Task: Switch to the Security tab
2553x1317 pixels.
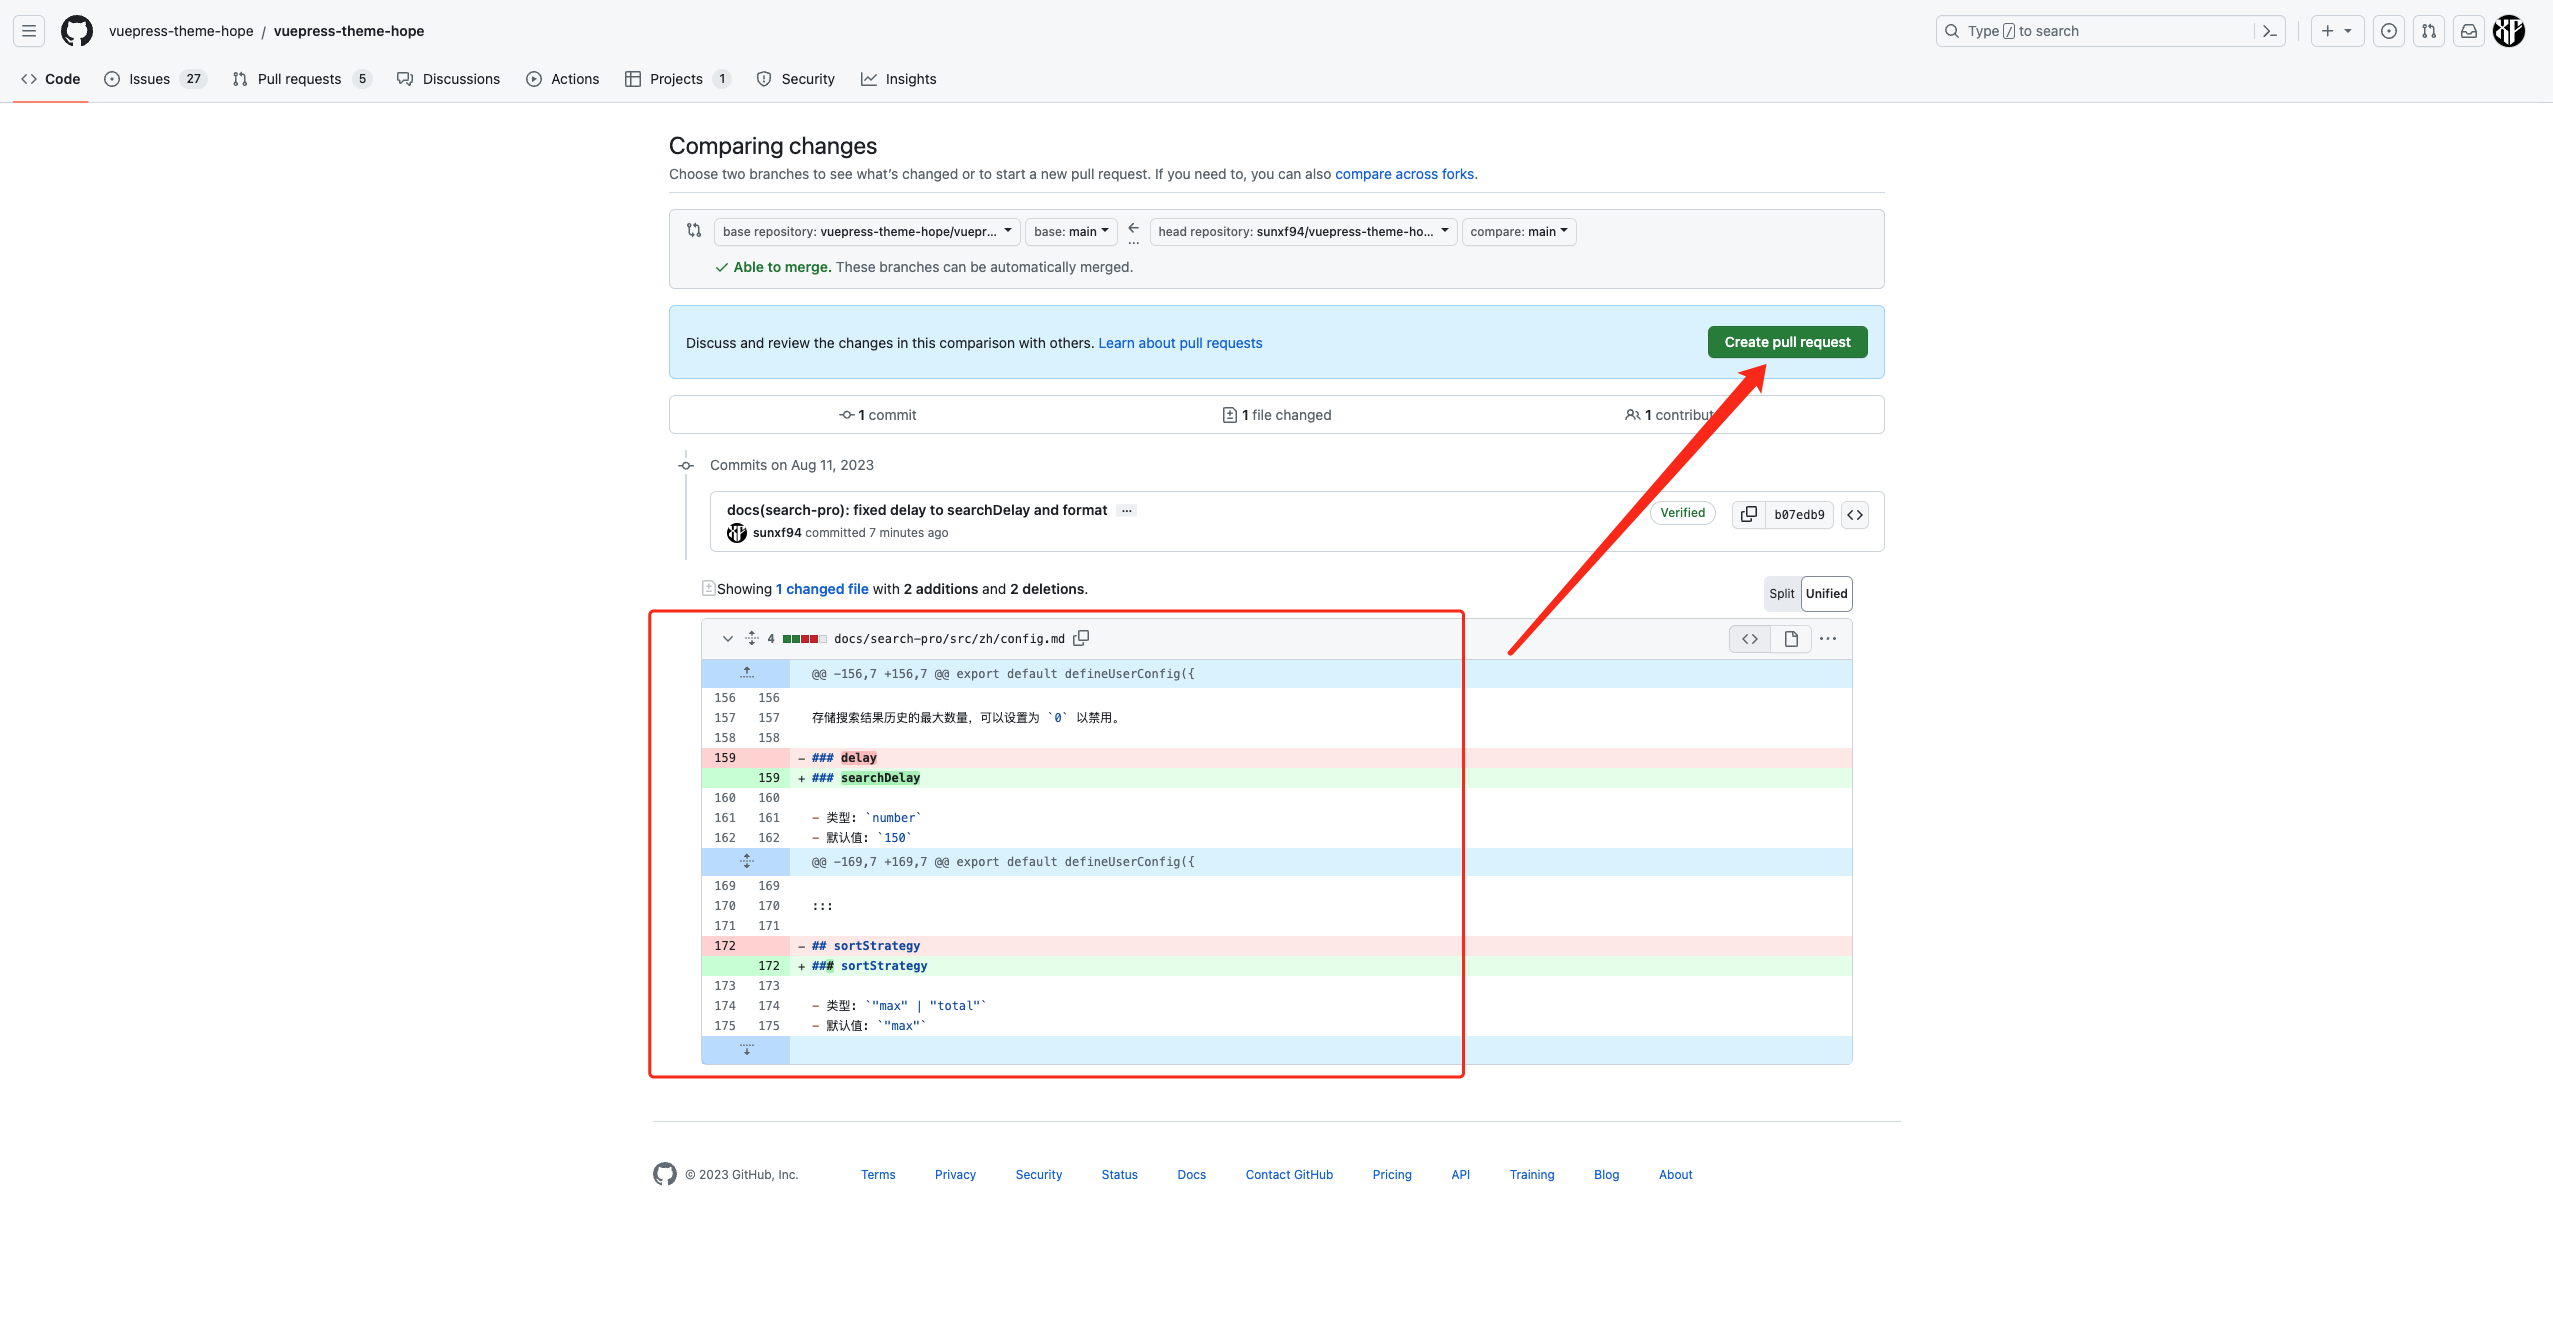Action: 796,79
